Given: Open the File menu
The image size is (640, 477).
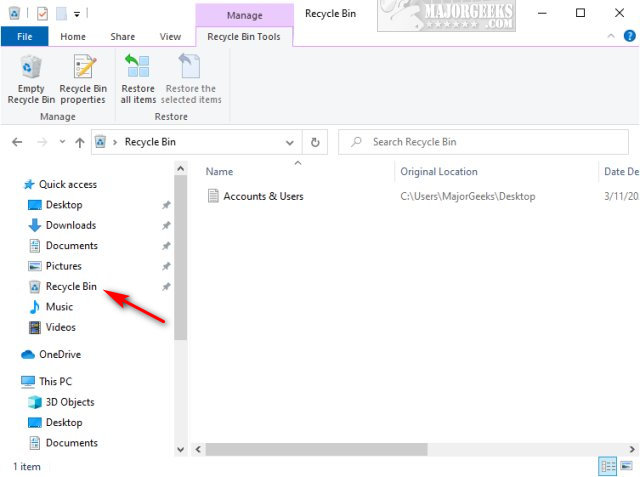Looking at the screenshot, I should 24,37.
